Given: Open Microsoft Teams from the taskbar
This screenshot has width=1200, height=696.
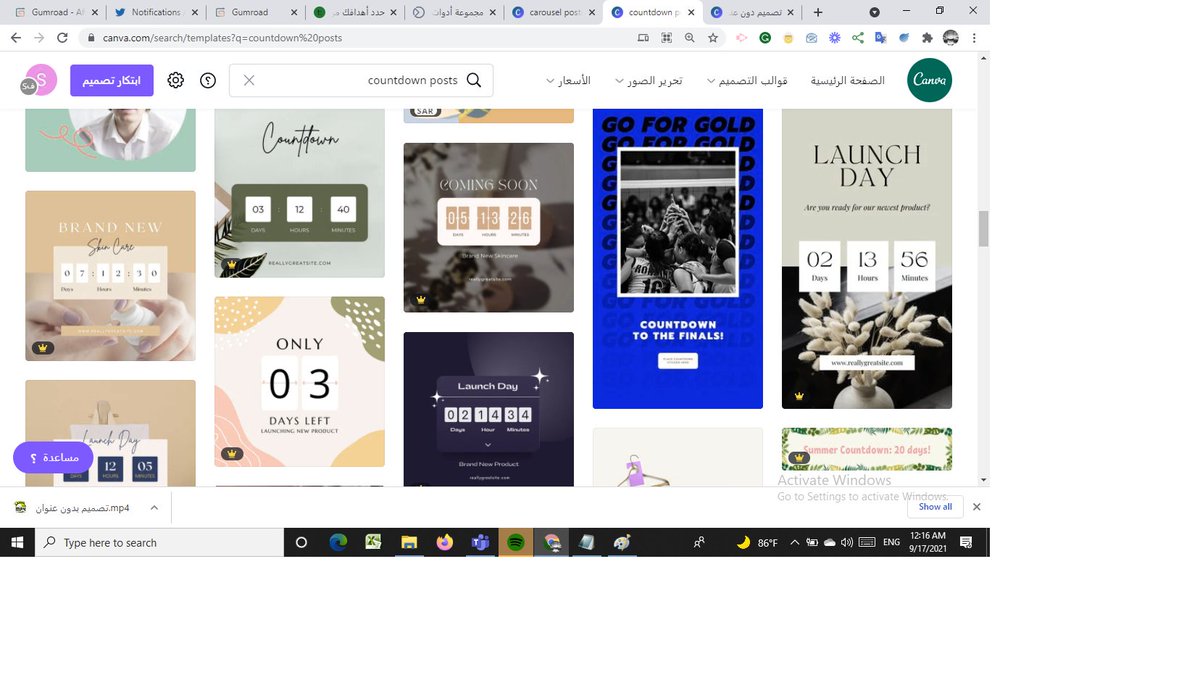Looking at the screenshot, I should click(x=480, y=542).
